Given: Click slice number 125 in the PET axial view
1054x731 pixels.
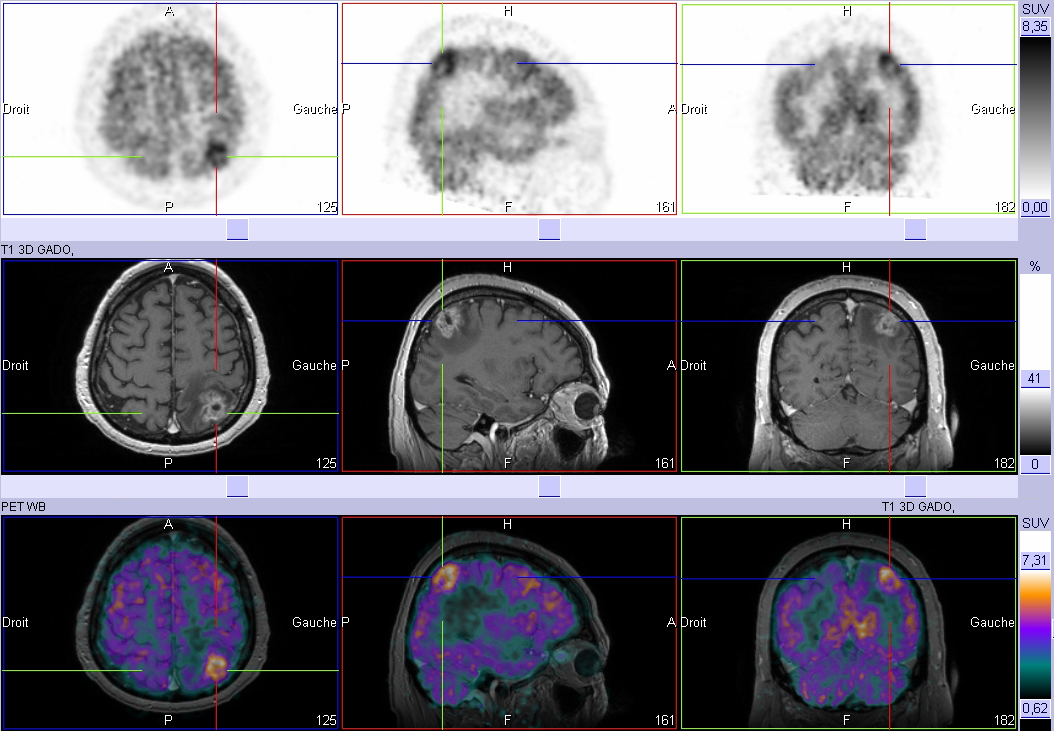Looking at the screenshot, I should coord(327,207).
